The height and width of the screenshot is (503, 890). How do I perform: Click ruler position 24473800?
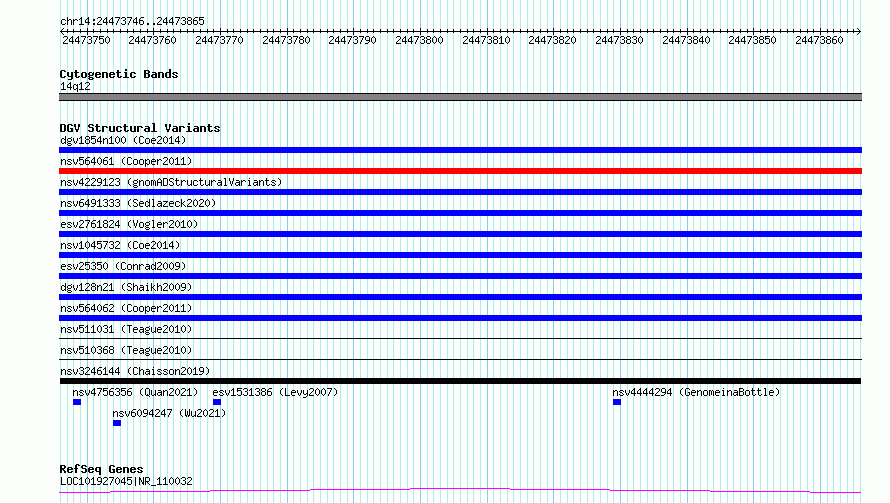pos(419,40)
